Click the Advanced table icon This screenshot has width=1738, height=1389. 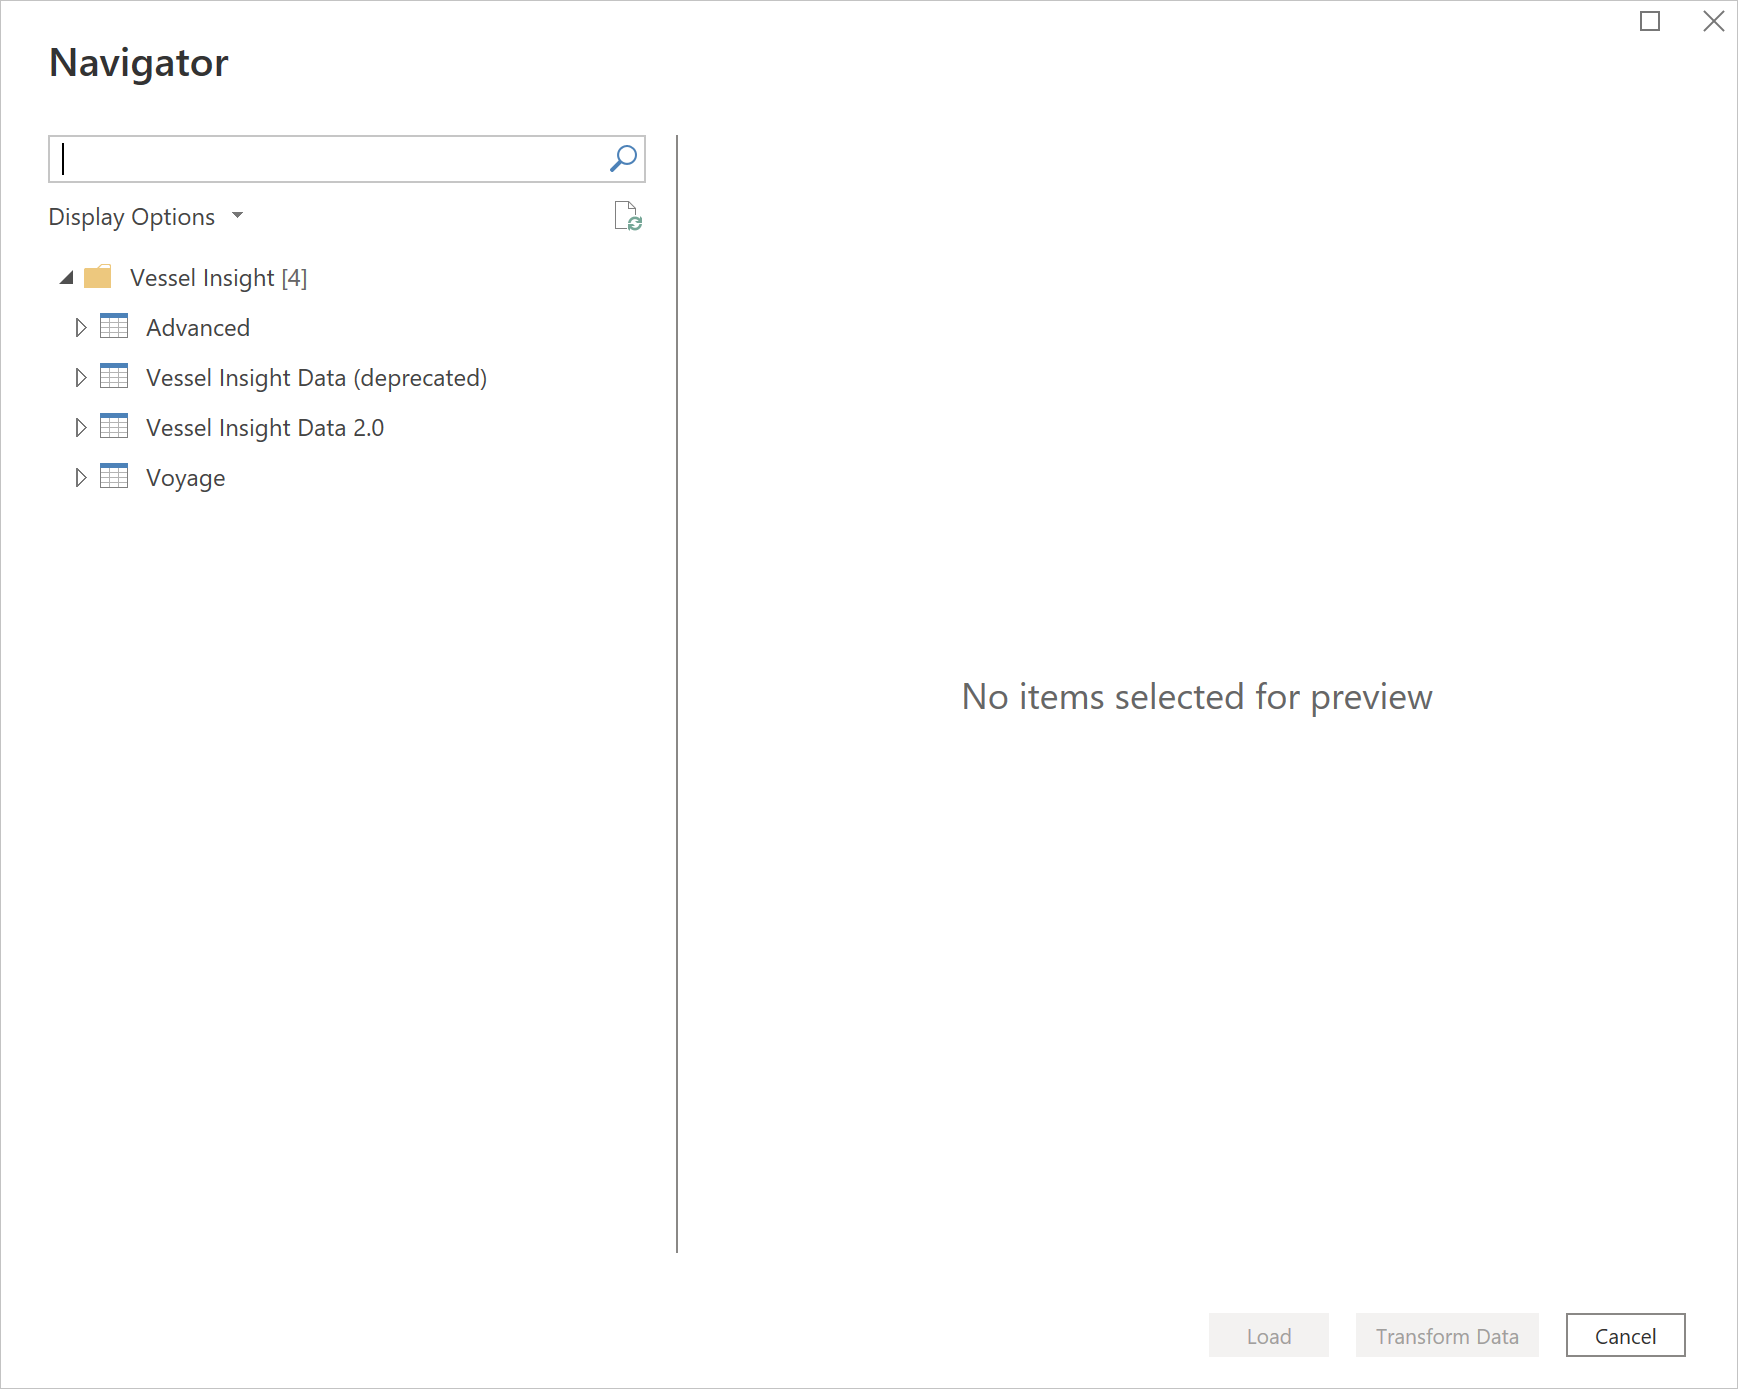(x=114, y=326)
